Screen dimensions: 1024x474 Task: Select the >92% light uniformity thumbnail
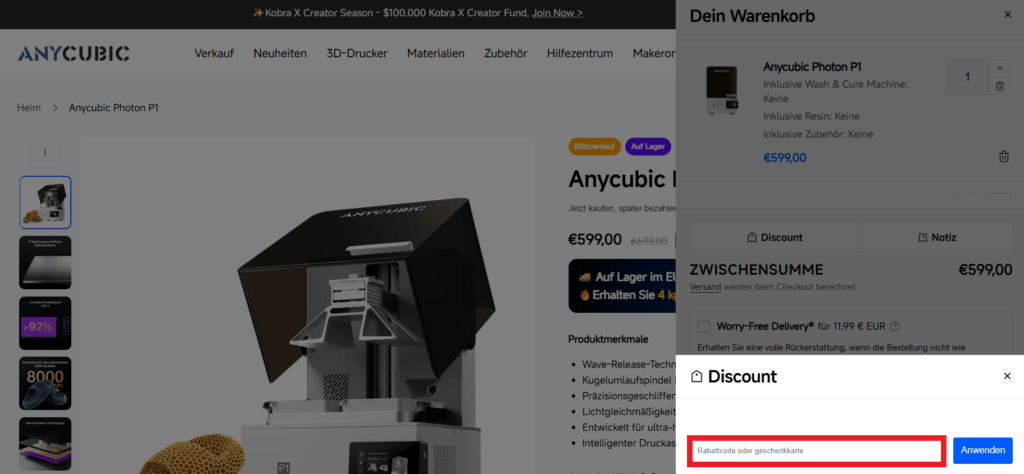45,323
